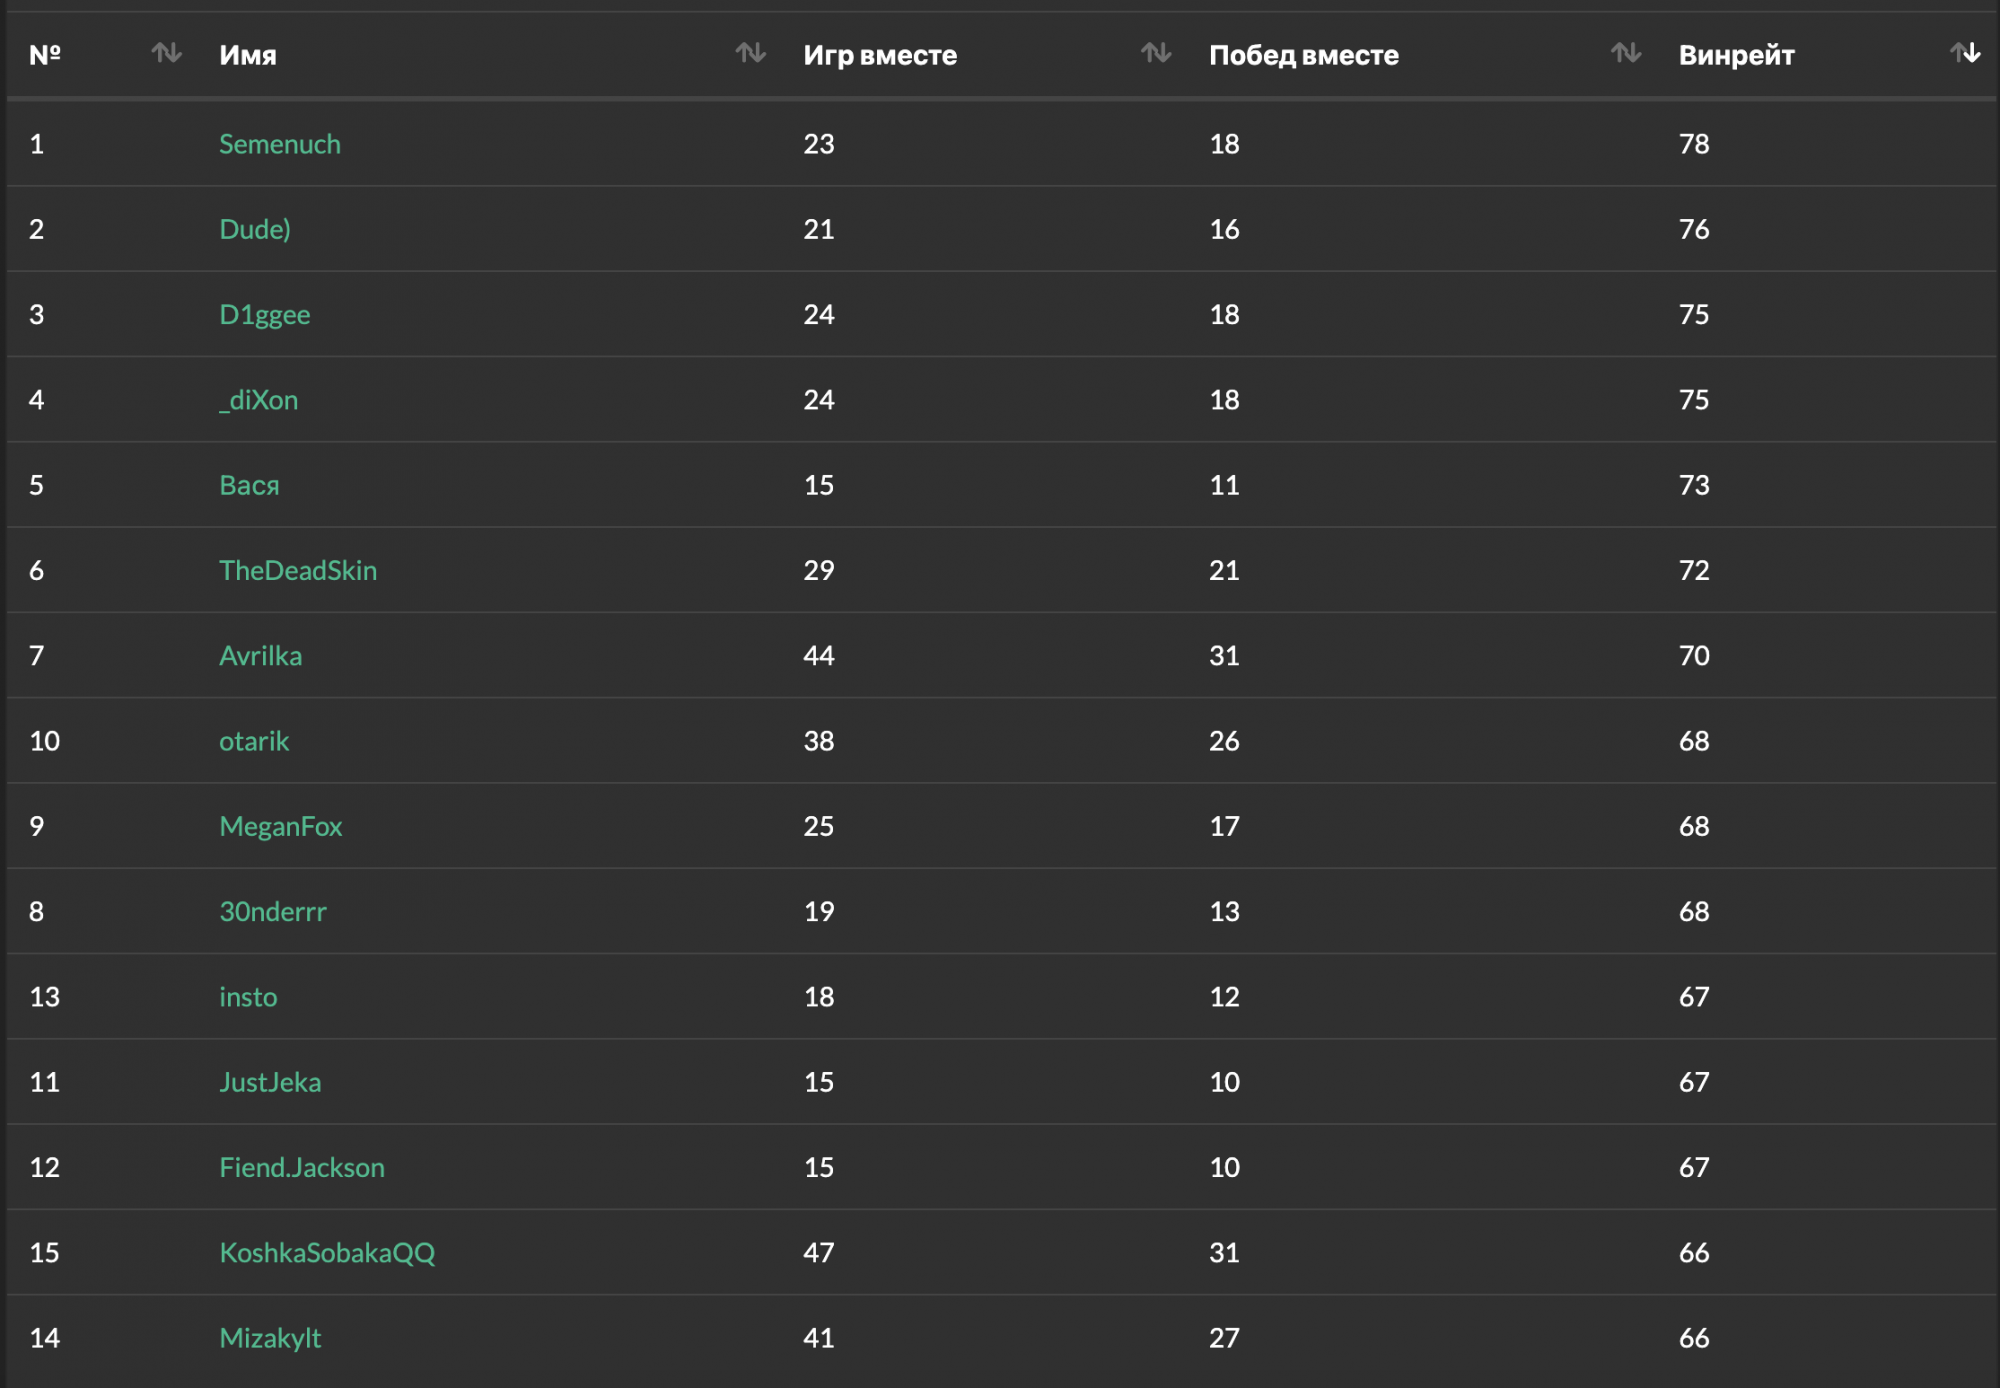
Task: Select the _diXon player link
Action: [259, 400]
